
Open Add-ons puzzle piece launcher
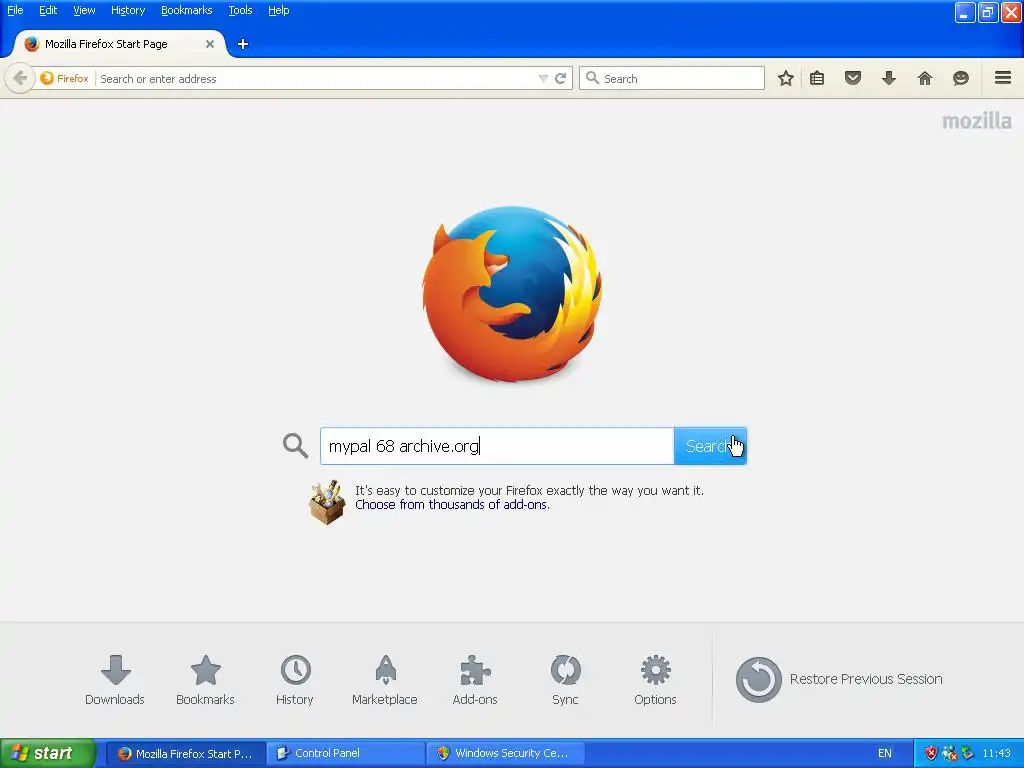point(475,680)
